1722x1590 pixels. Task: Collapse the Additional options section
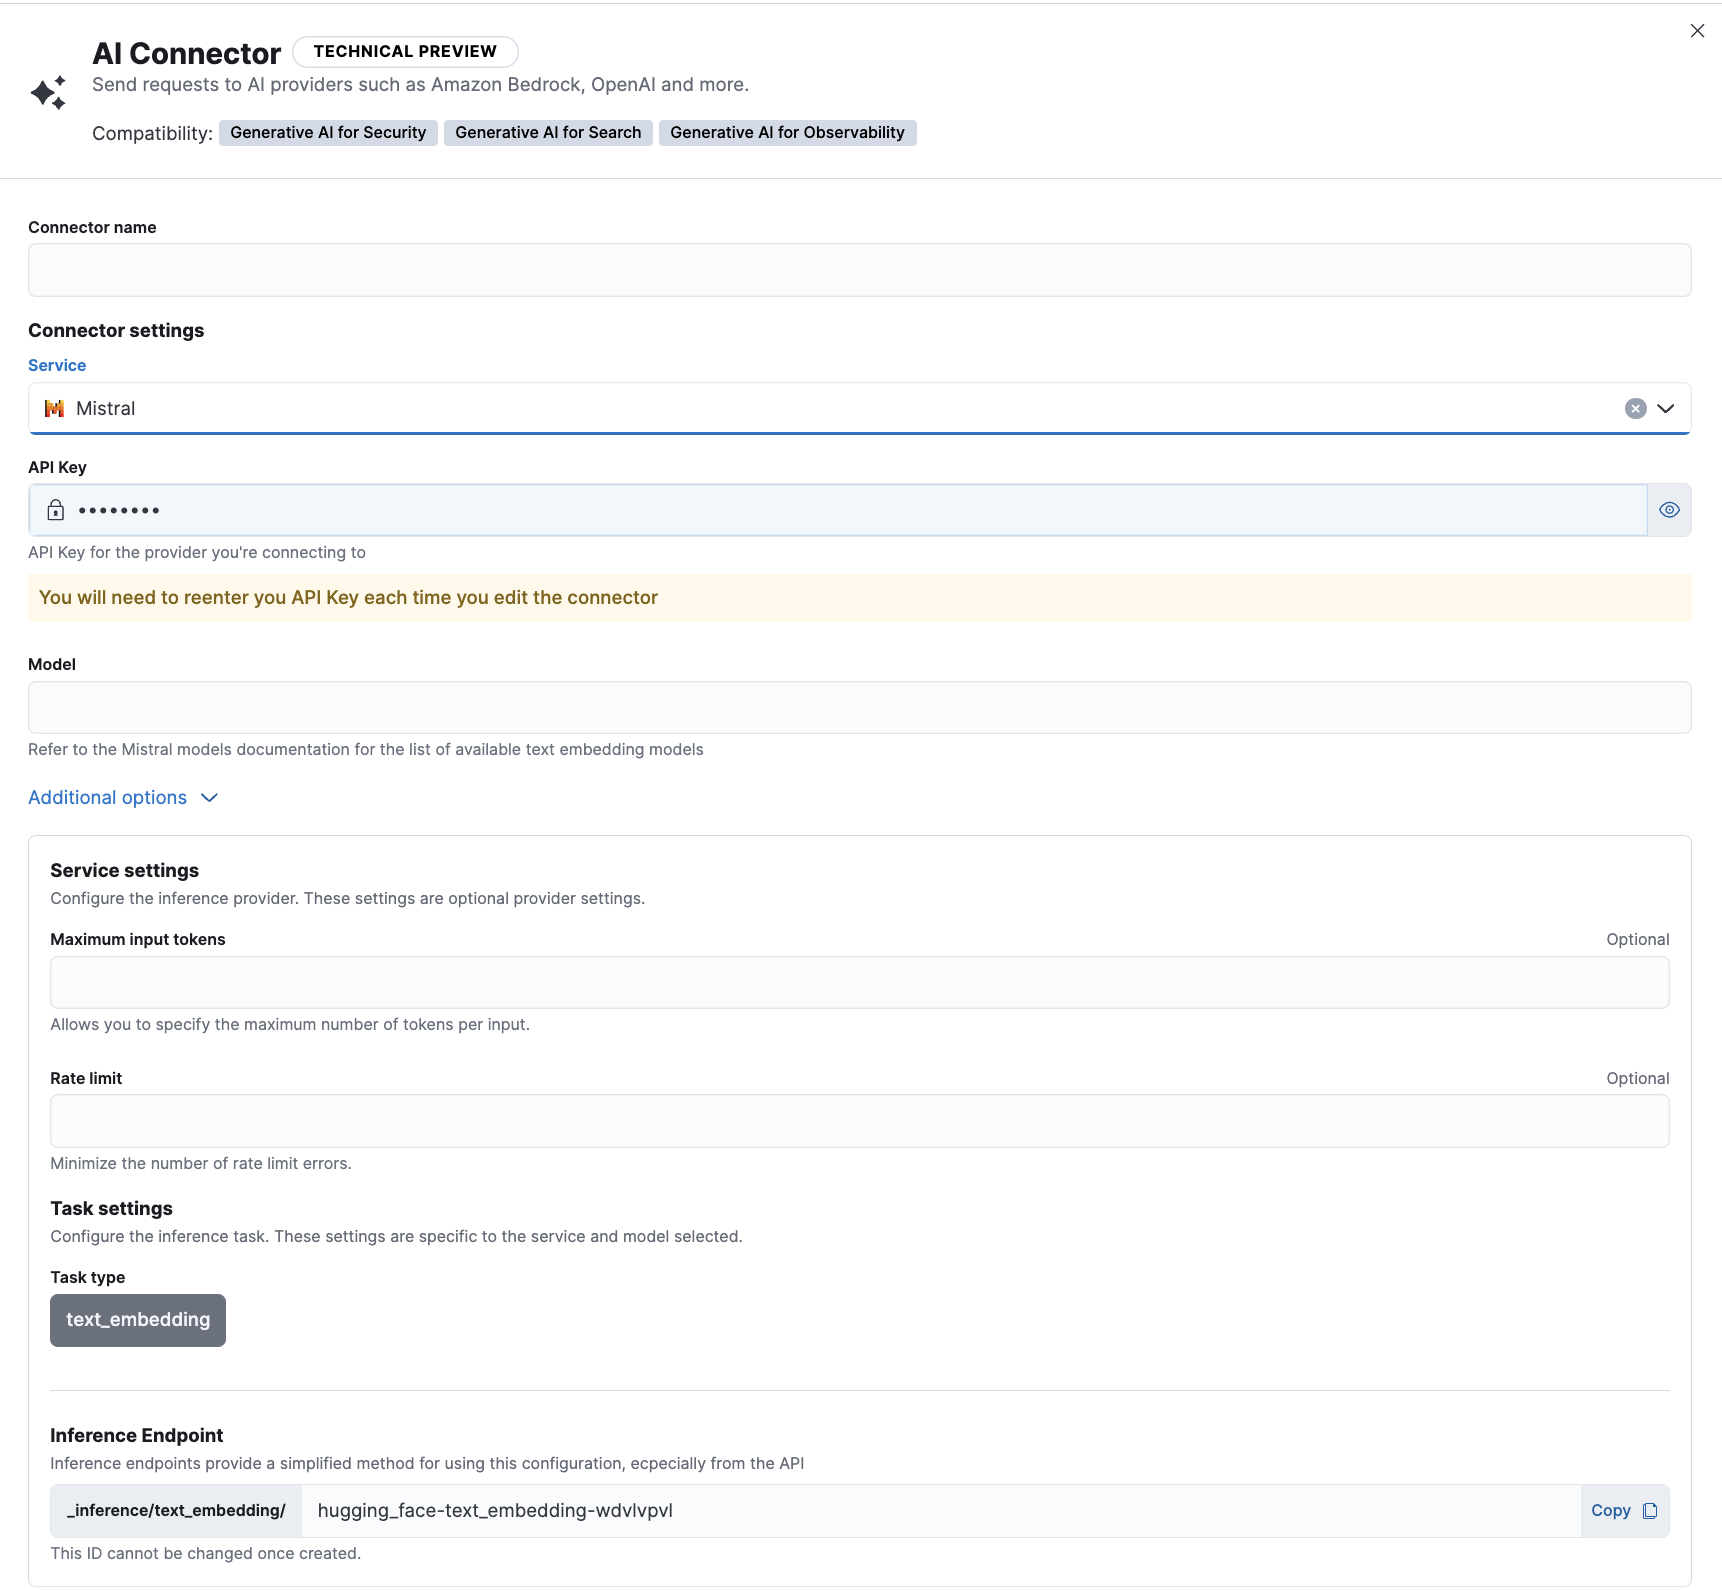(x=122, y=797)
